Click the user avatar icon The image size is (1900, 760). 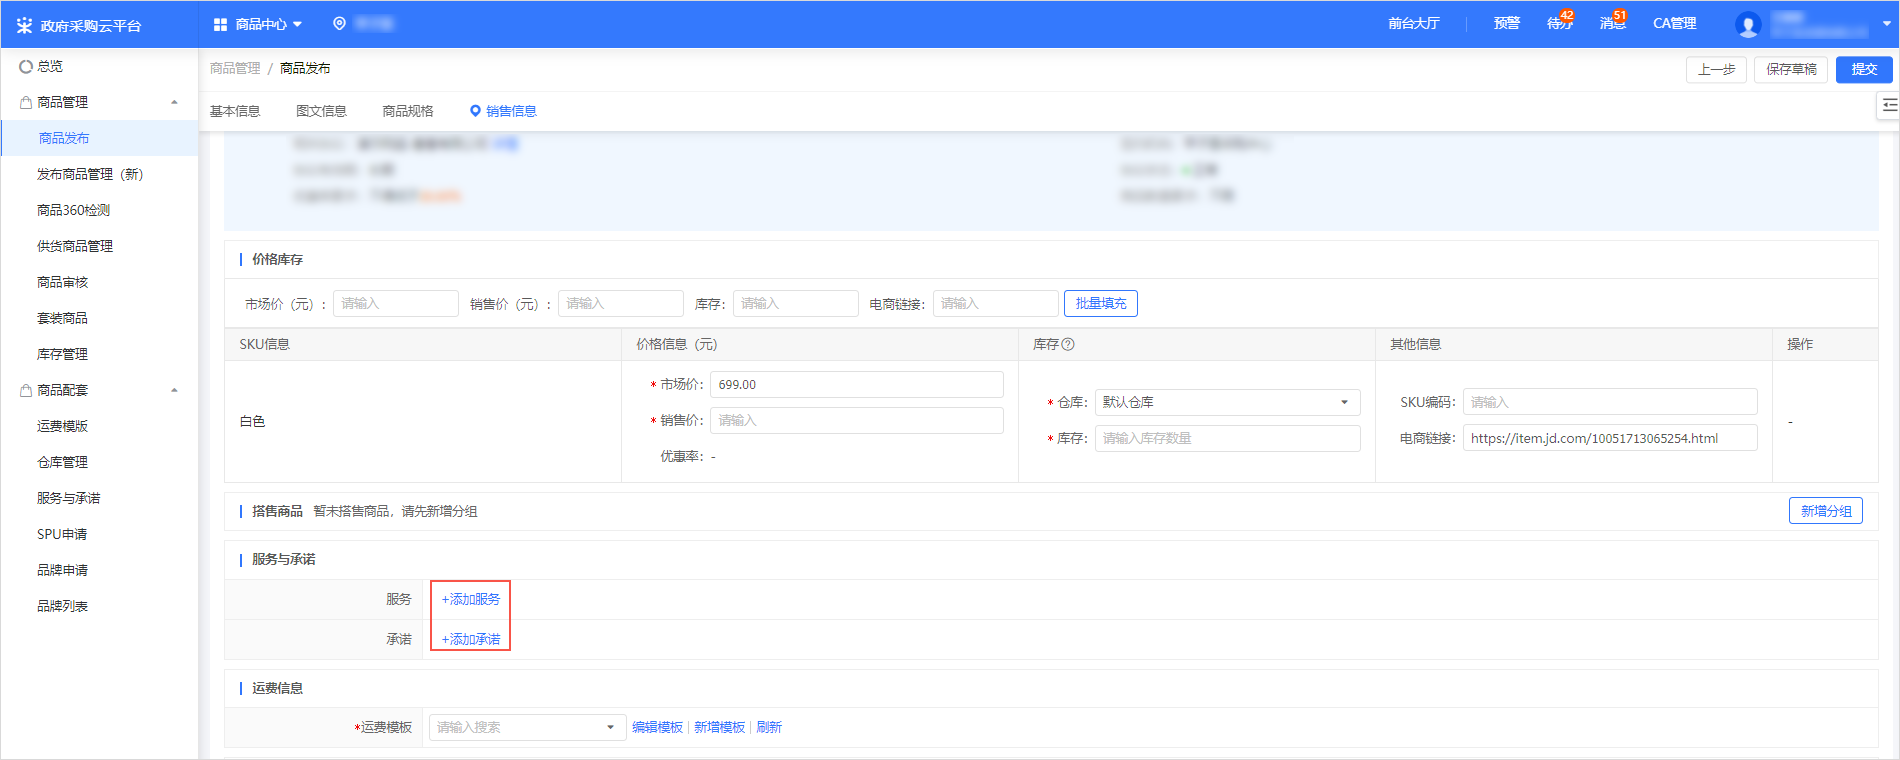pos(1748,25)
